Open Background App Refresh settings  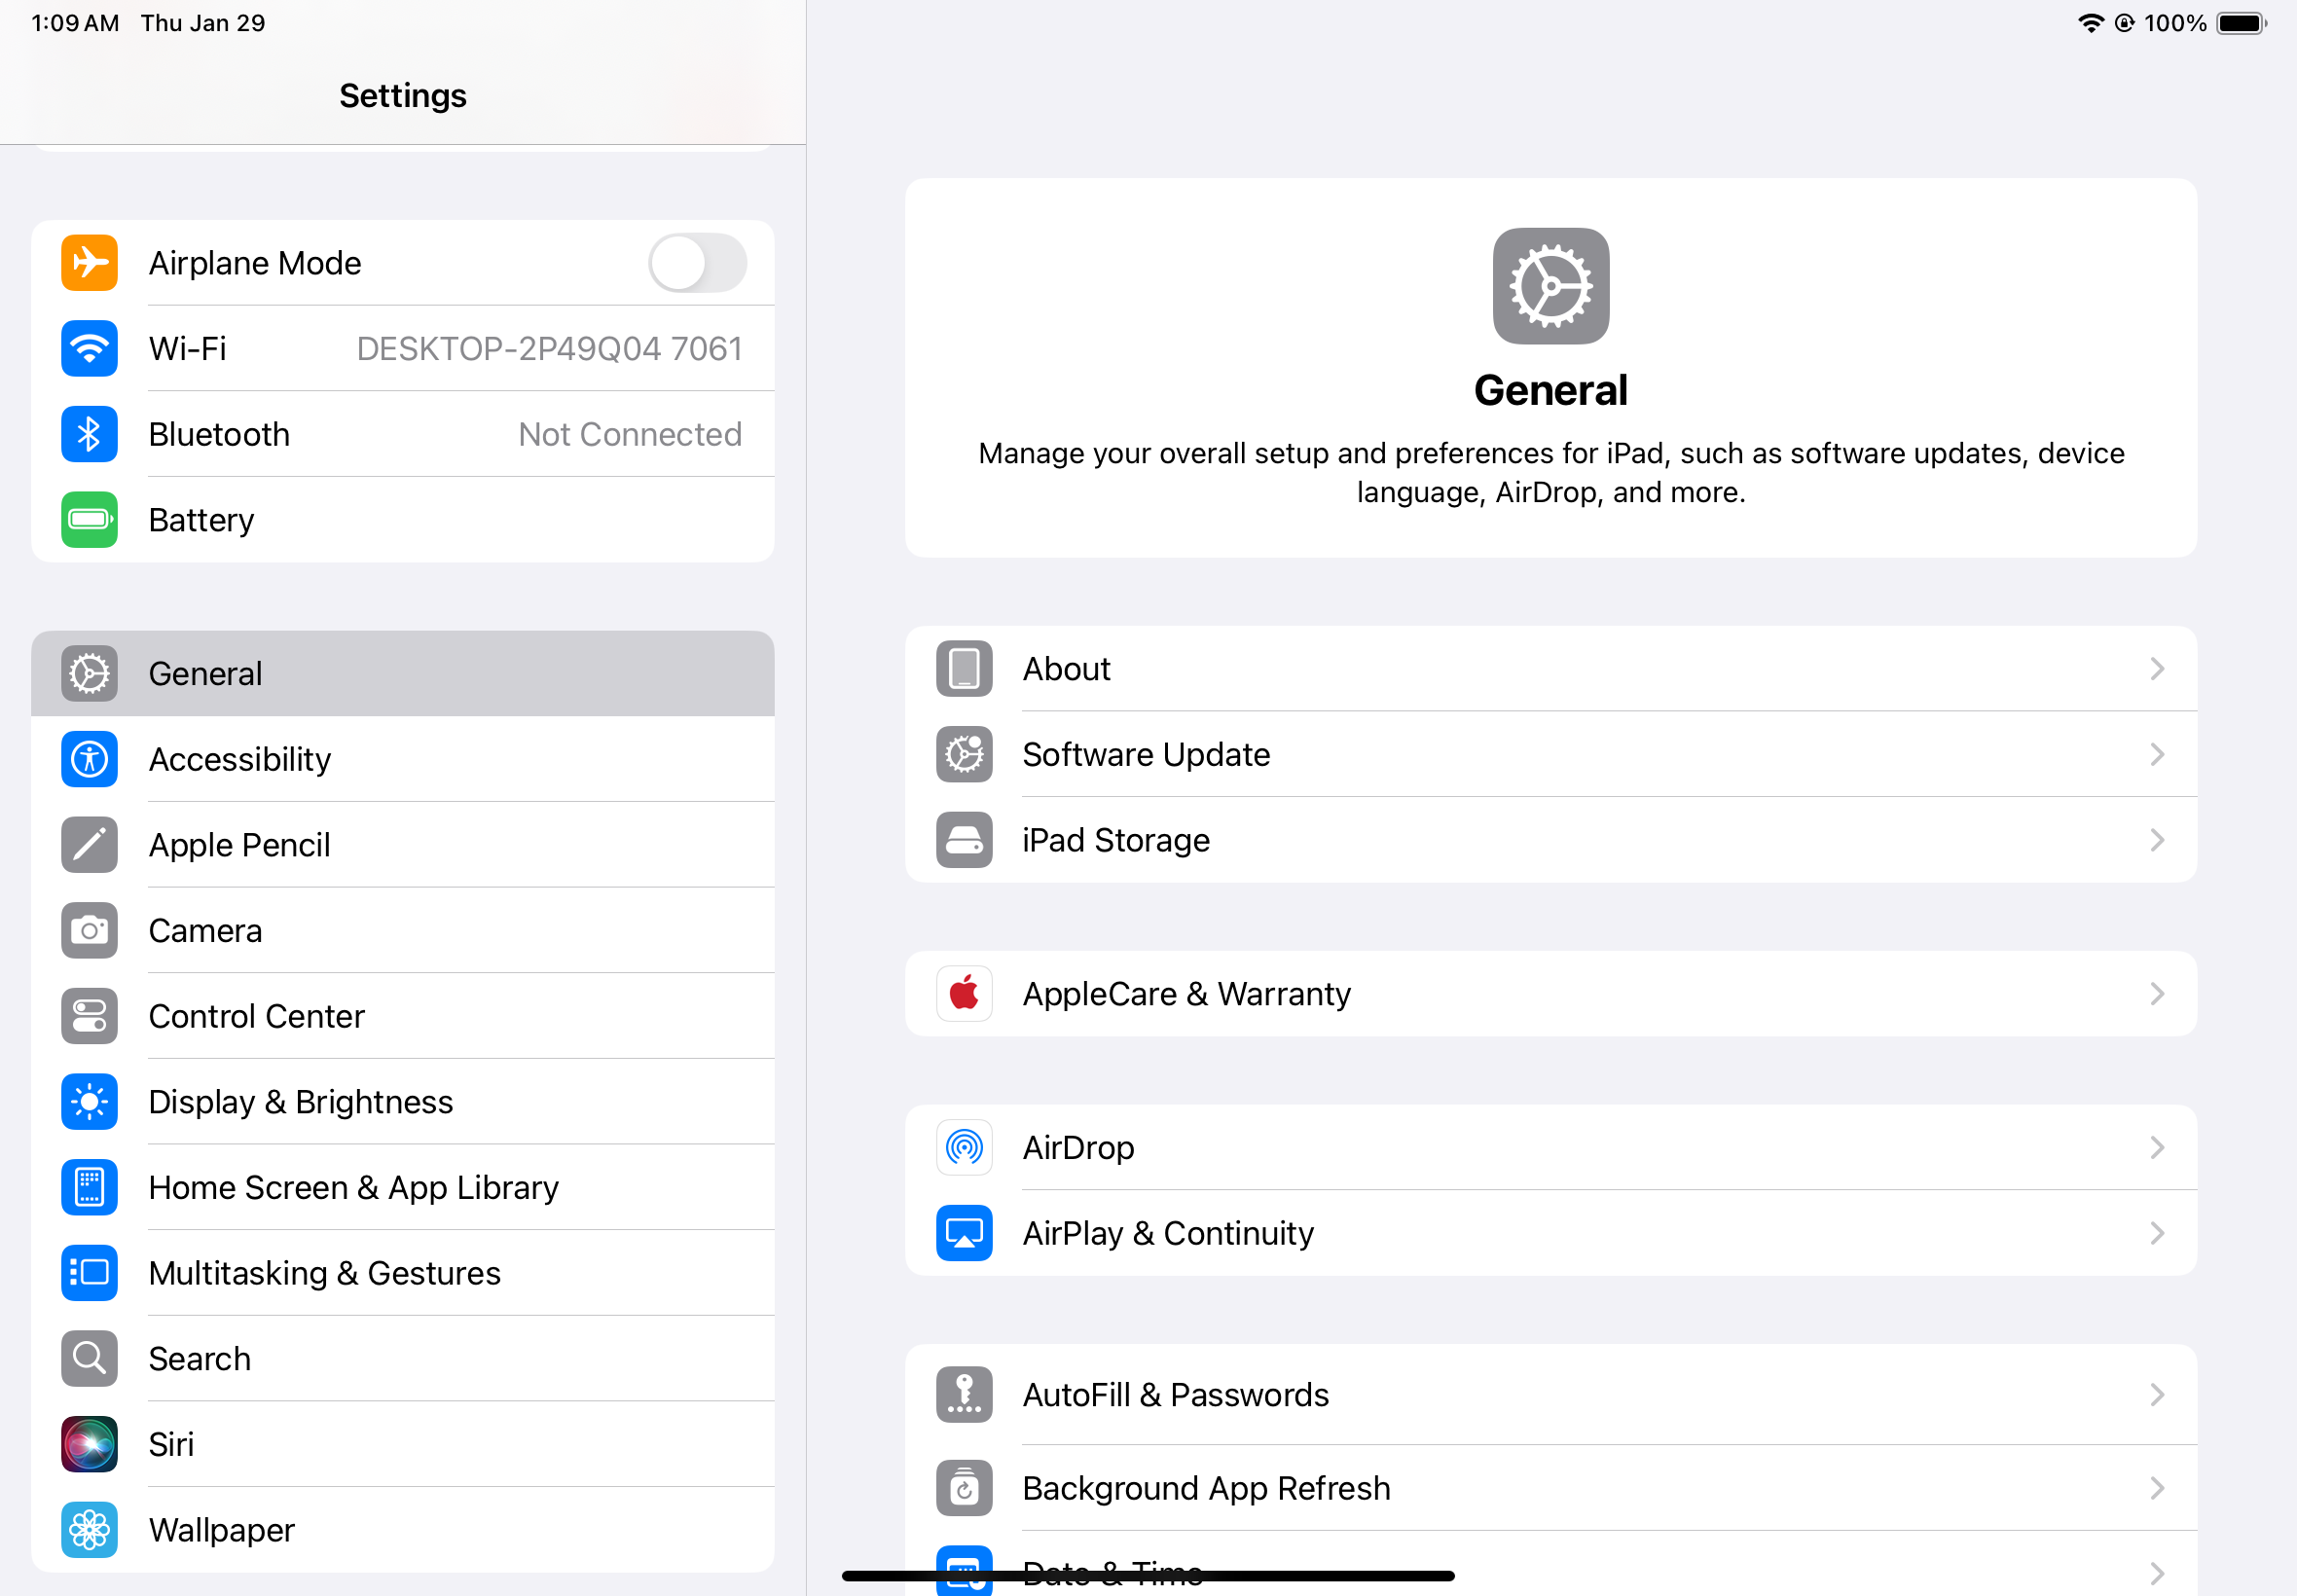click(x=1551, y=1489)
